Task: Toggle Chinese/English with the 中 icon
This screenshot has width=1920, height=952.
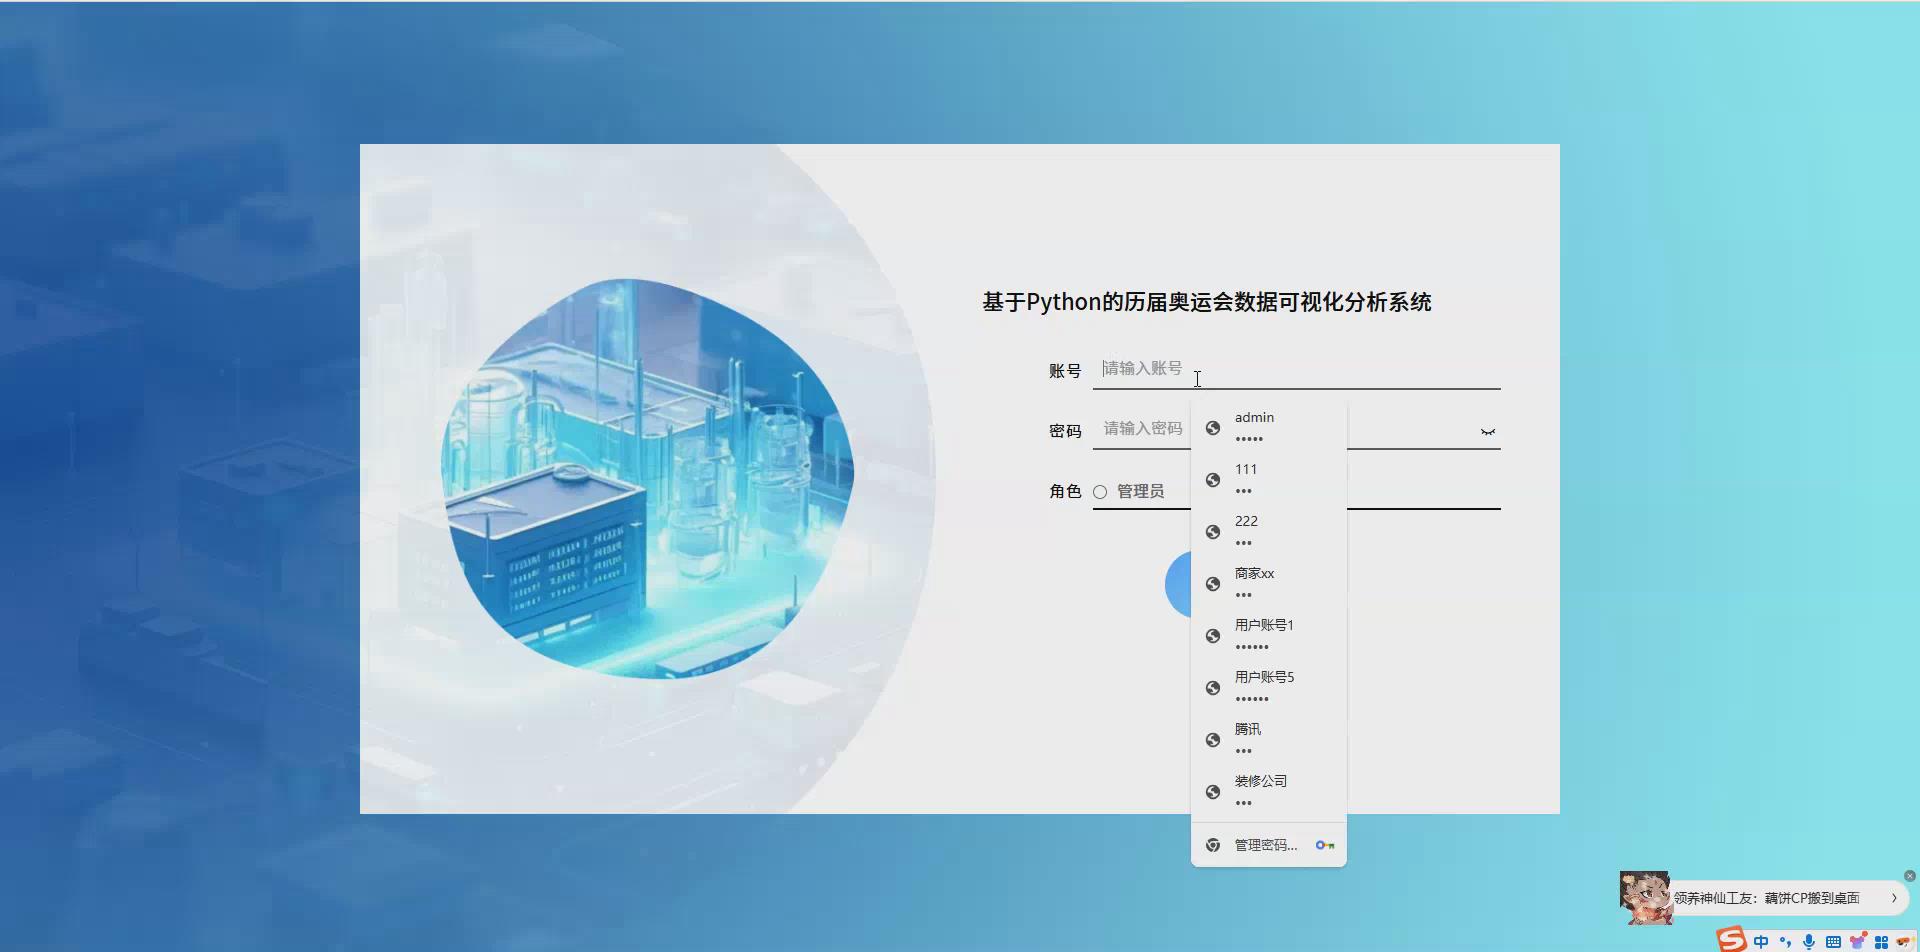Action: pos(1760,940)
